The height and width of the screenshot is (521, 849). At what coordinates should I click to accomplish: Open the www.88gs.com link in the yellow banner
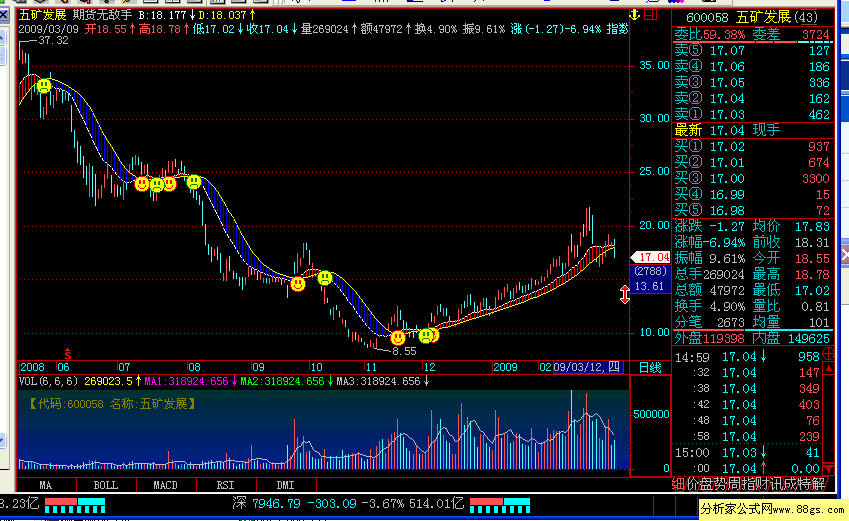(x=809, y=509)
